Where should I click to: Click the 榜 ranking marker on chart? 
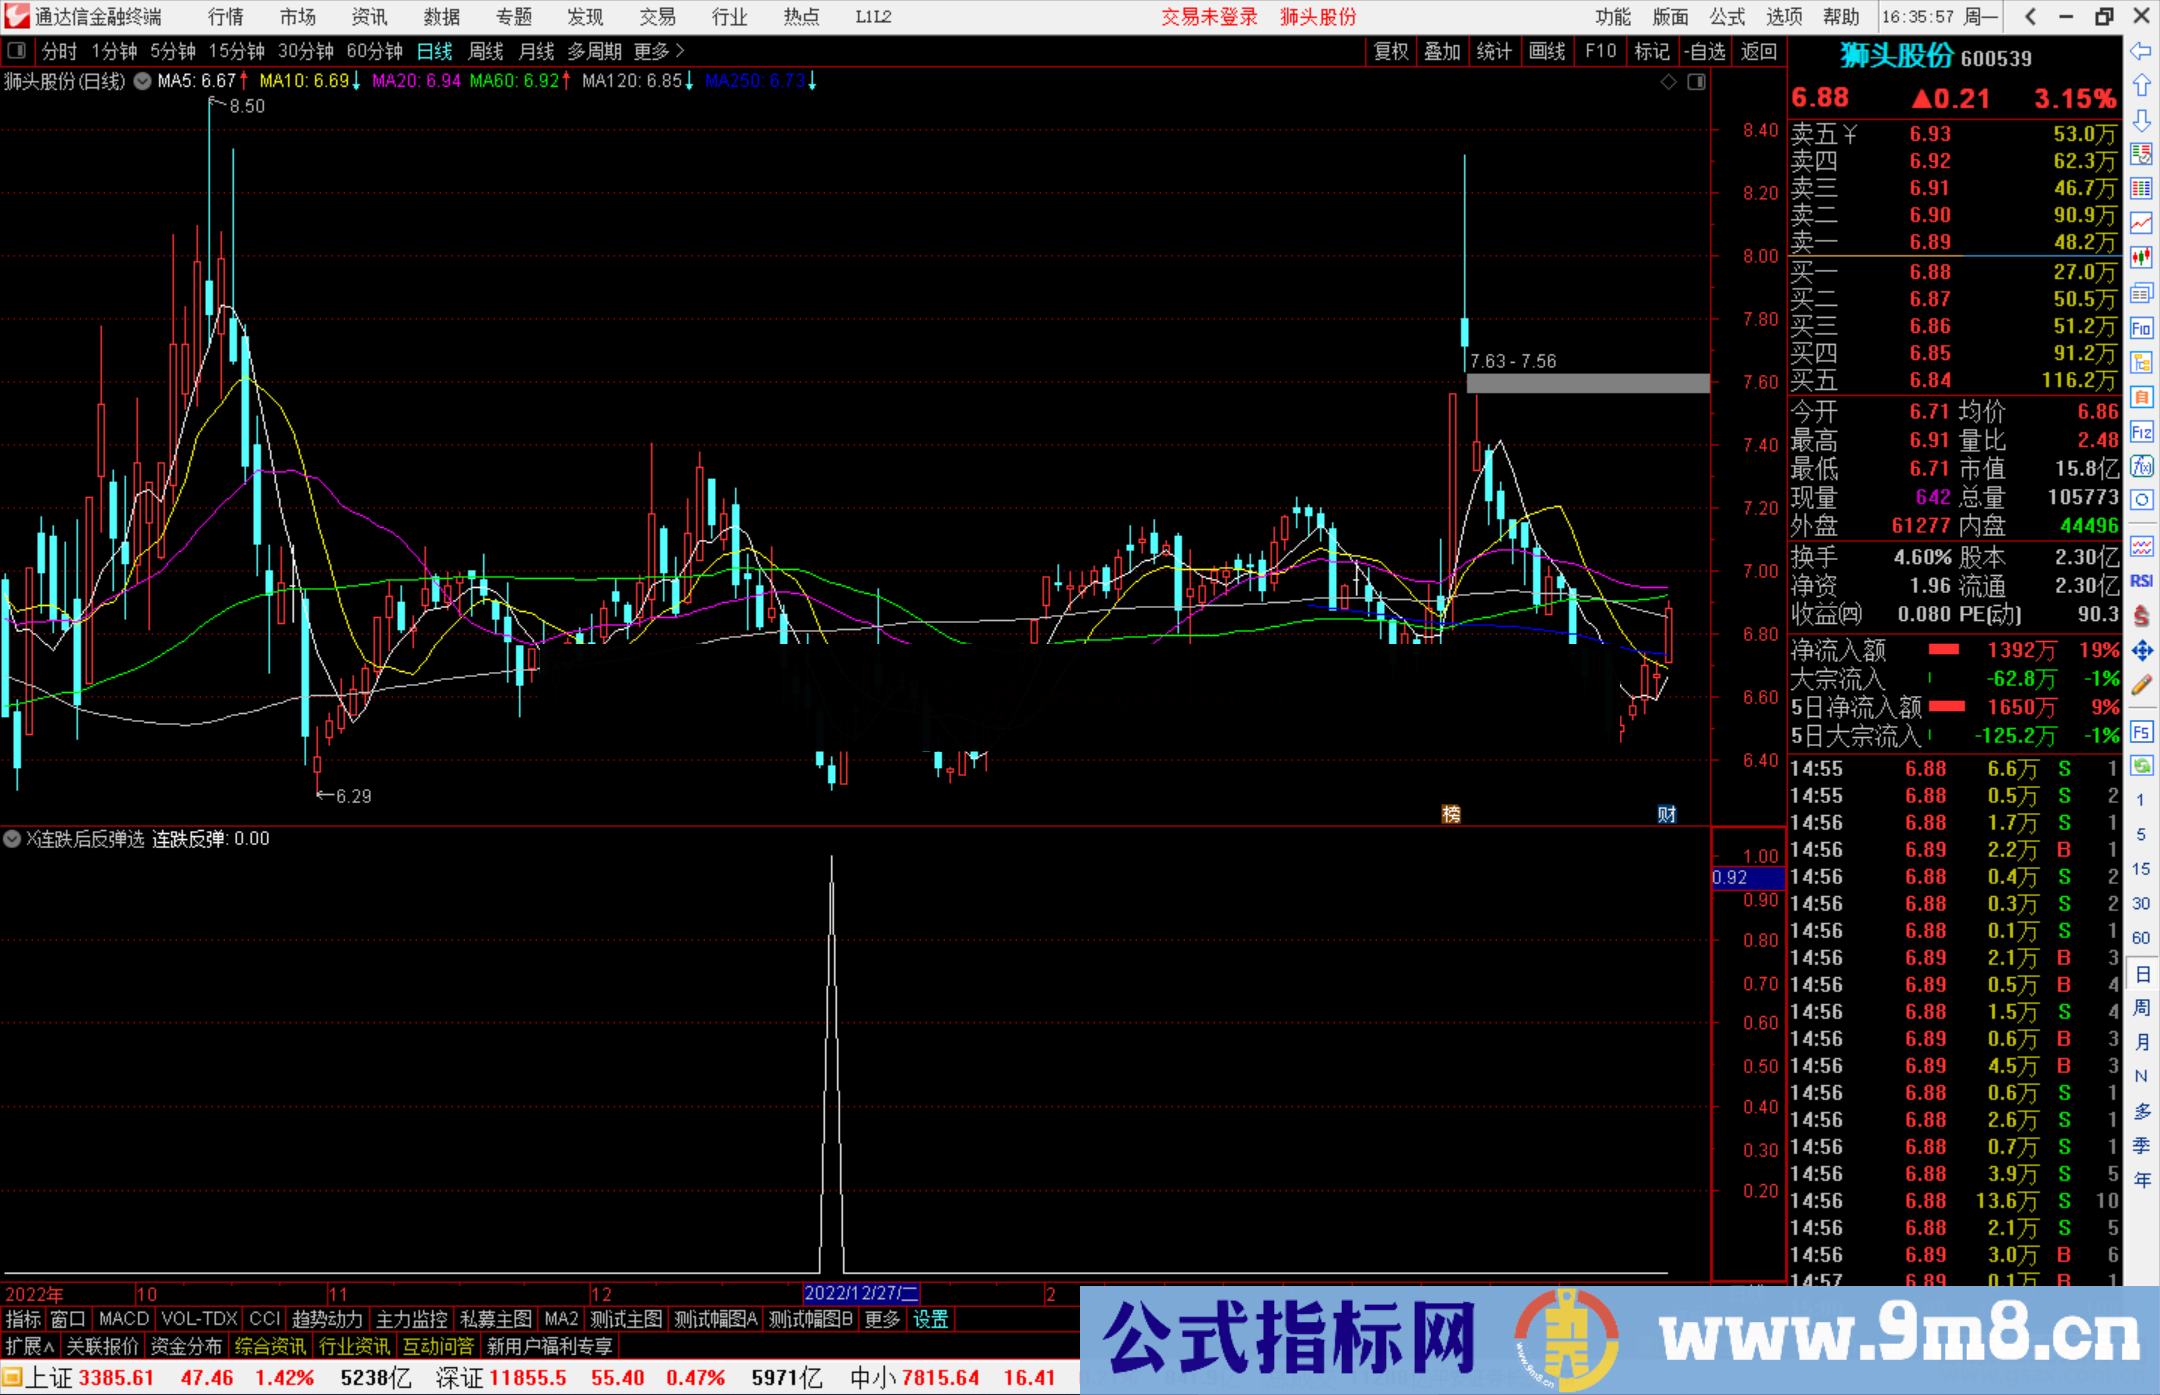1451,814
